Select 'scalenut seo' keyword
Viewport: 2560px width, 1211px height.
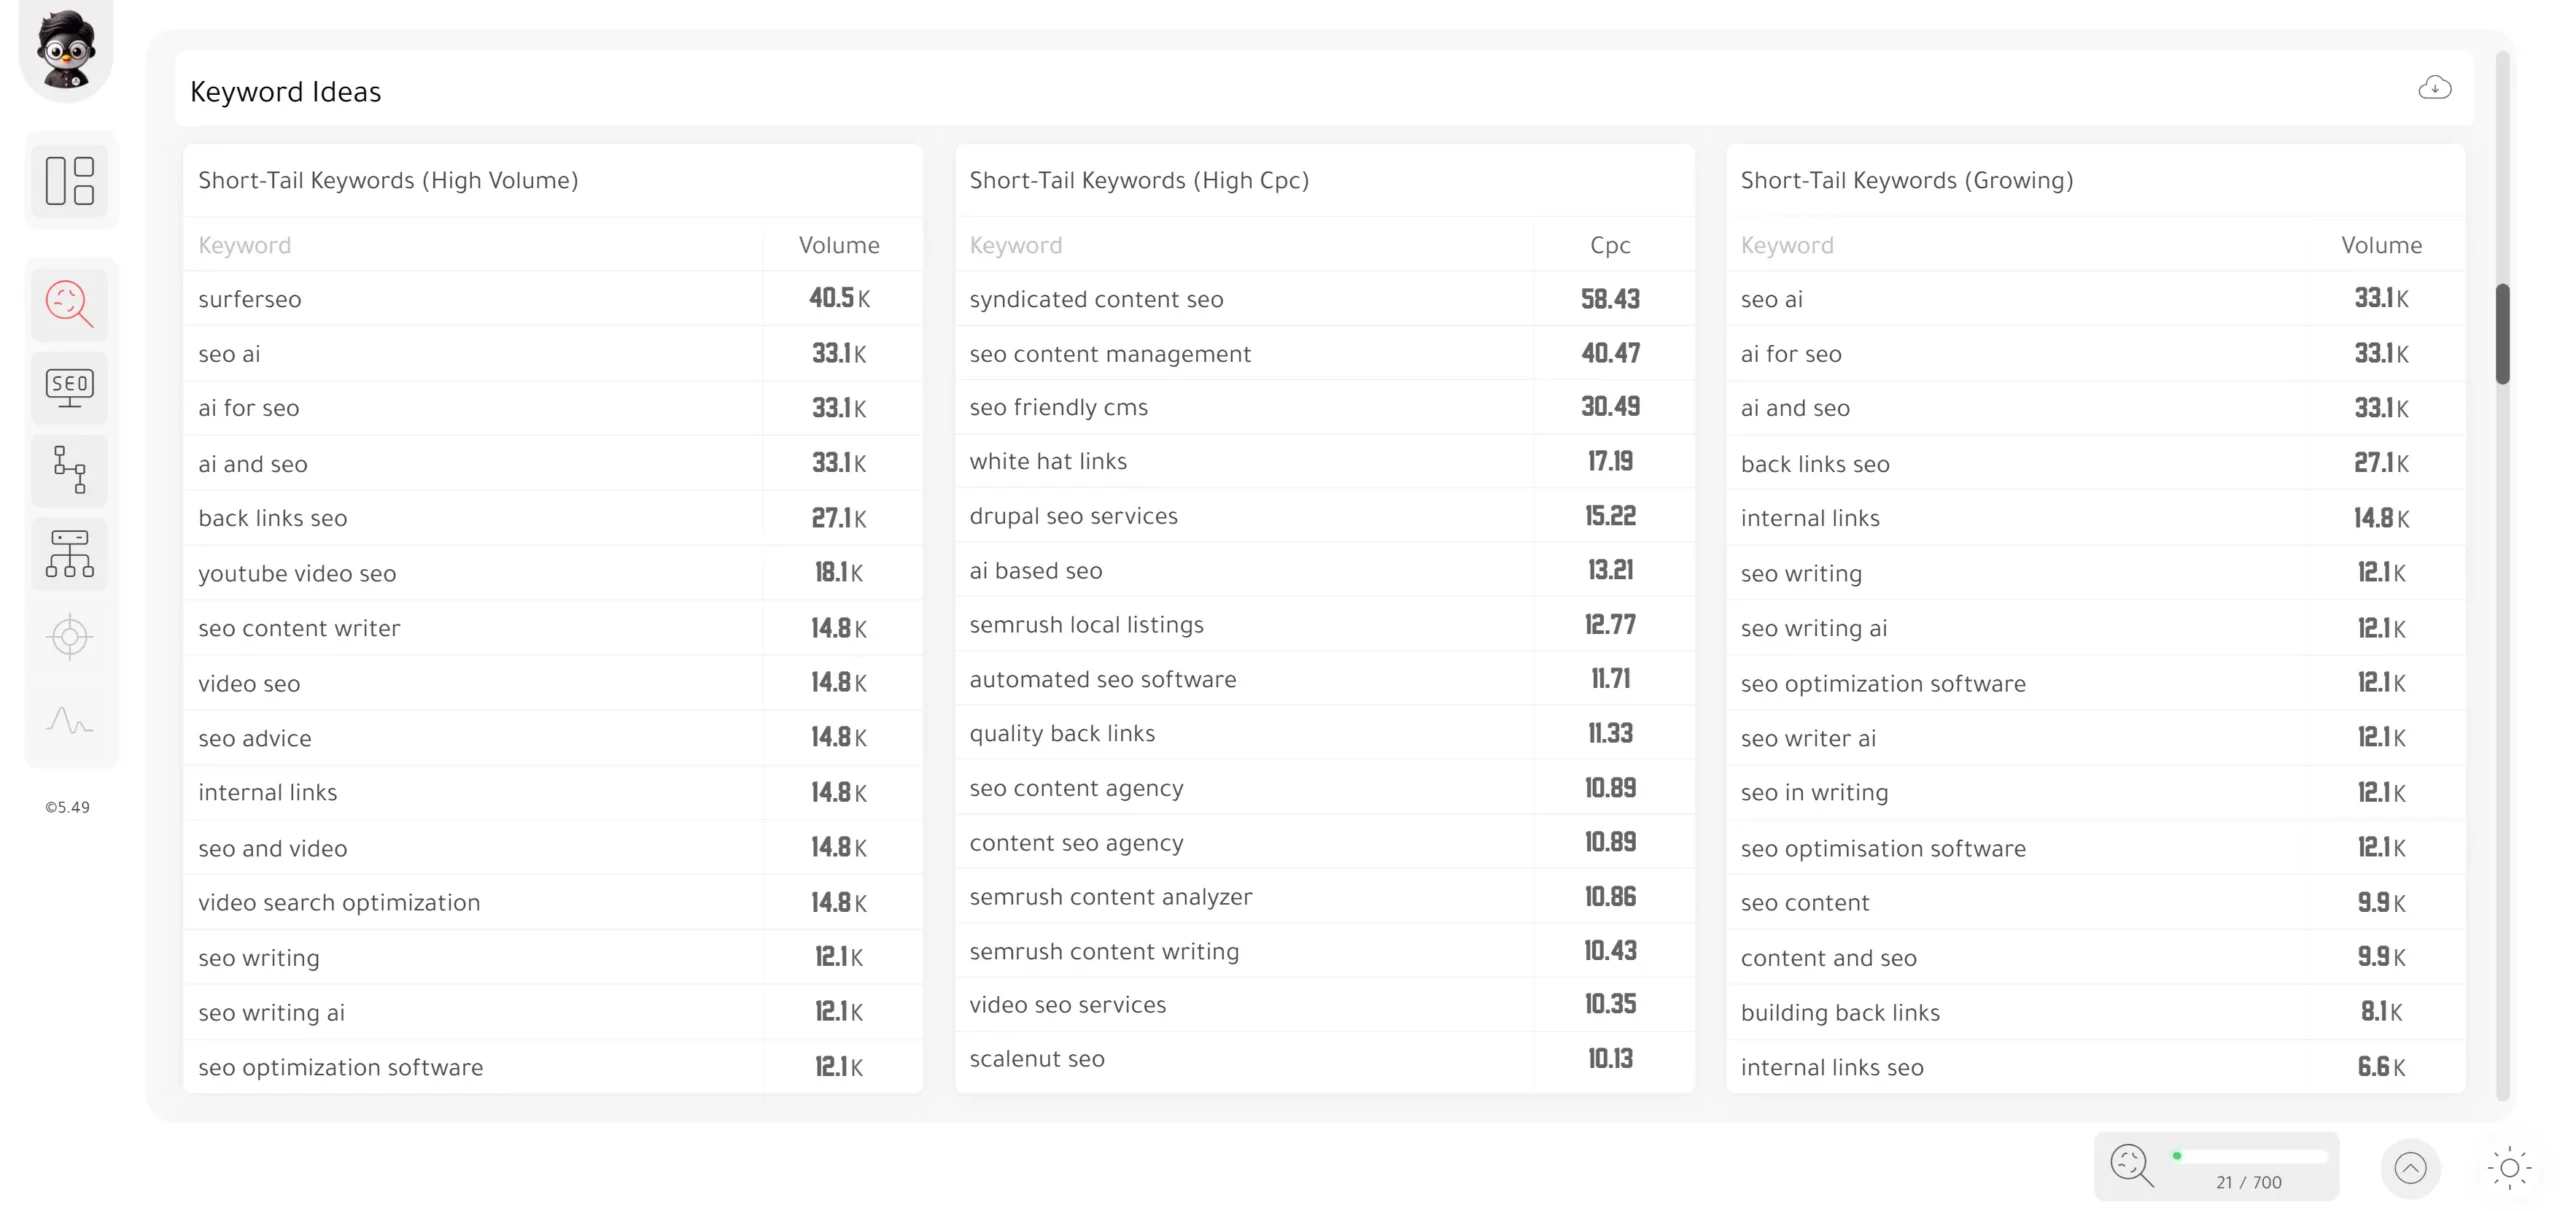tap(1036, 1059)
